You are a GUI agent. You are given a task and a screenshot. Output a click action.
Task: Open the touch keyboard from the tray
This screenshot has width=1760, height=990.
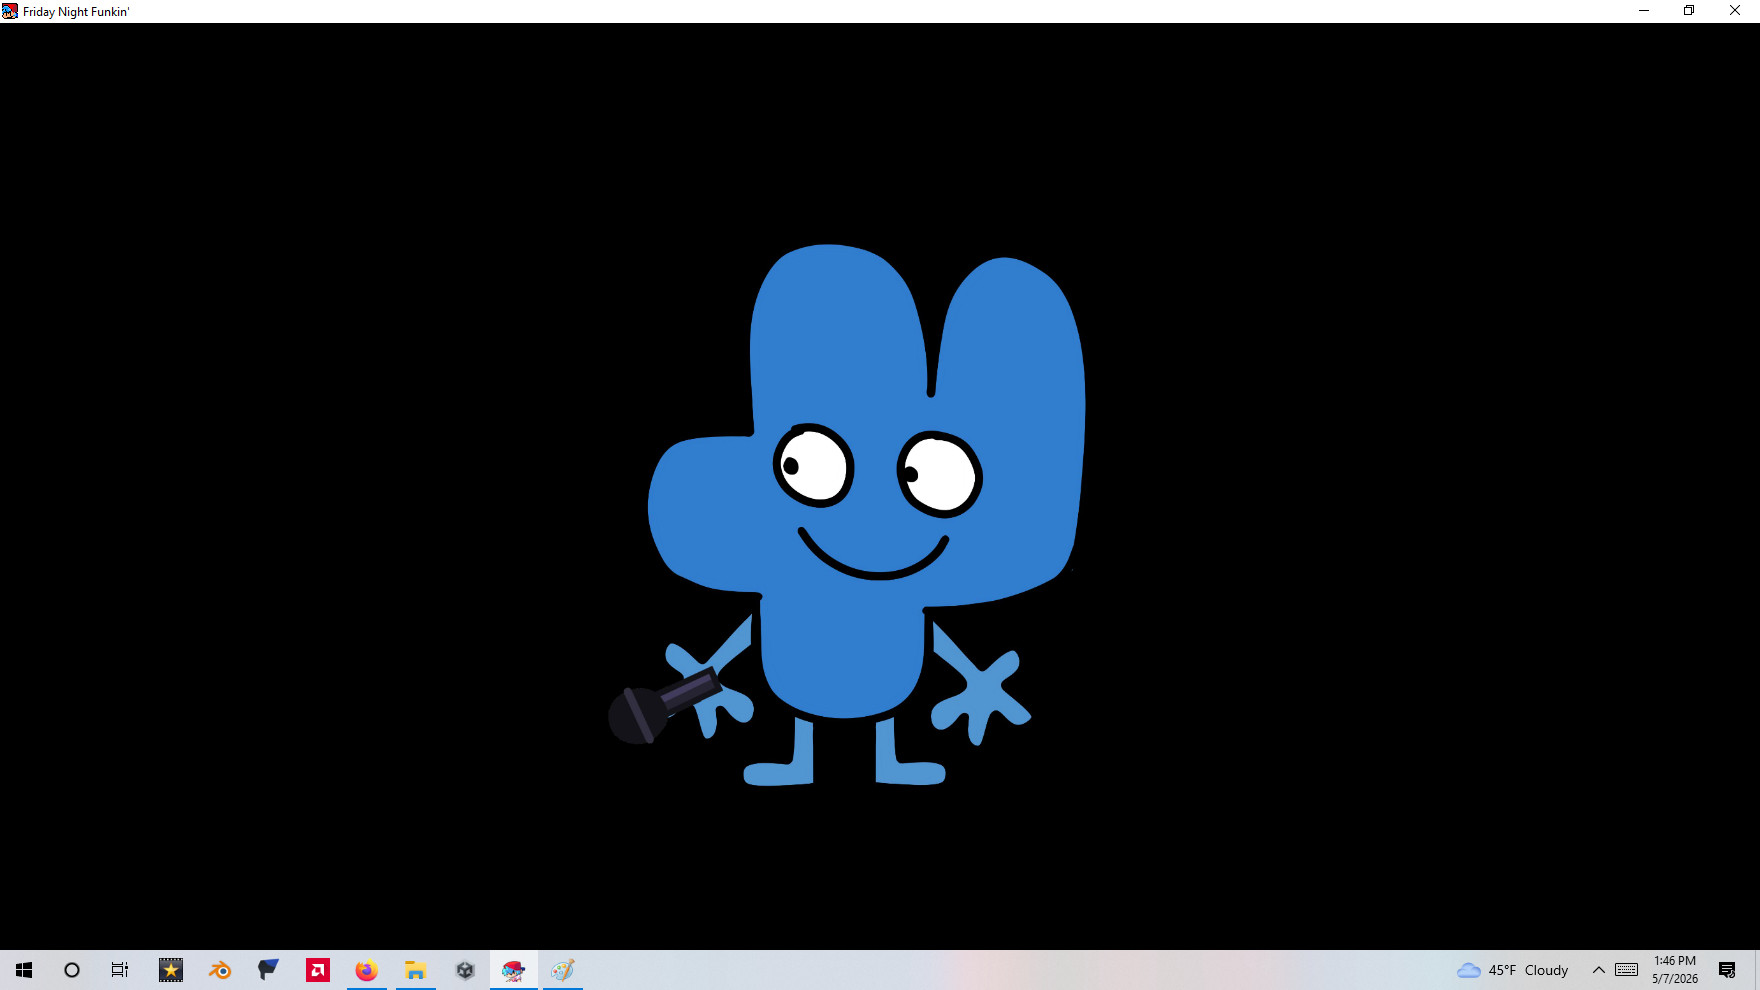coord(1627,970)
